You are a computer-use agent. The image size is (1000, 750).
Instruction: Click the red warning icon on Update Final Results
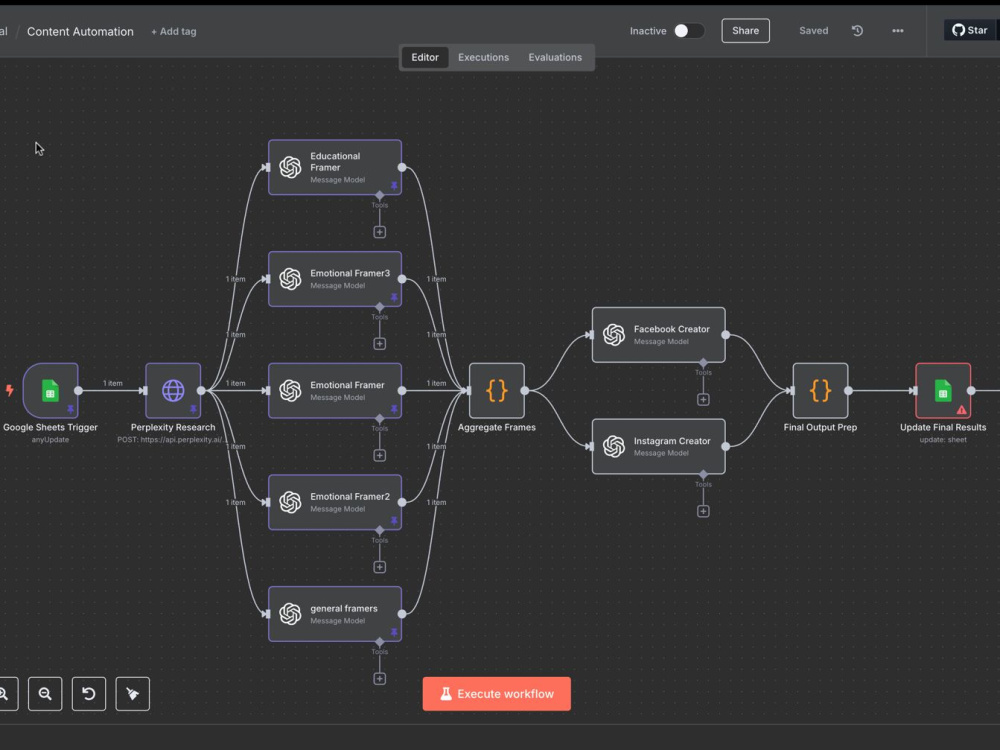click(961, 409)
